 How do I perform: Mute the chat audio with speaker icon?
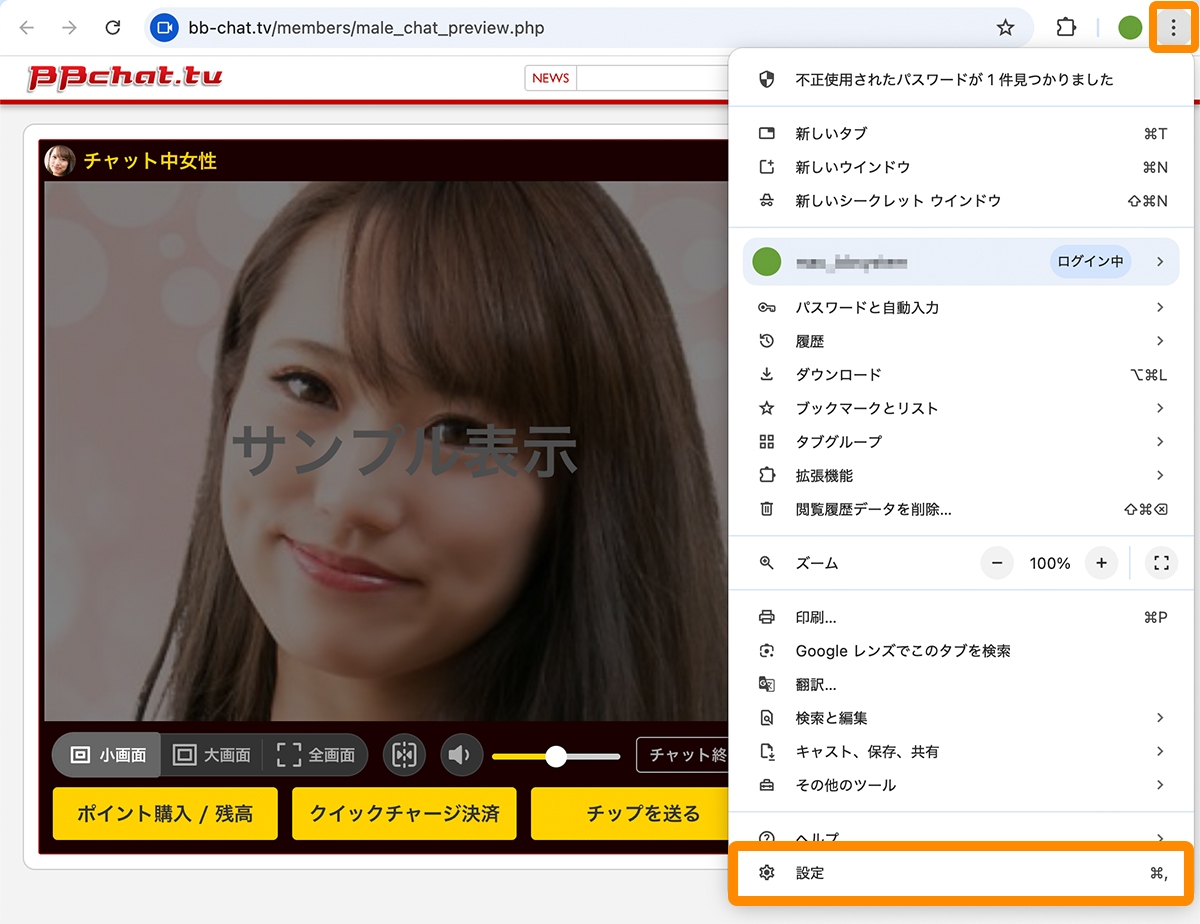coord(461,754)
